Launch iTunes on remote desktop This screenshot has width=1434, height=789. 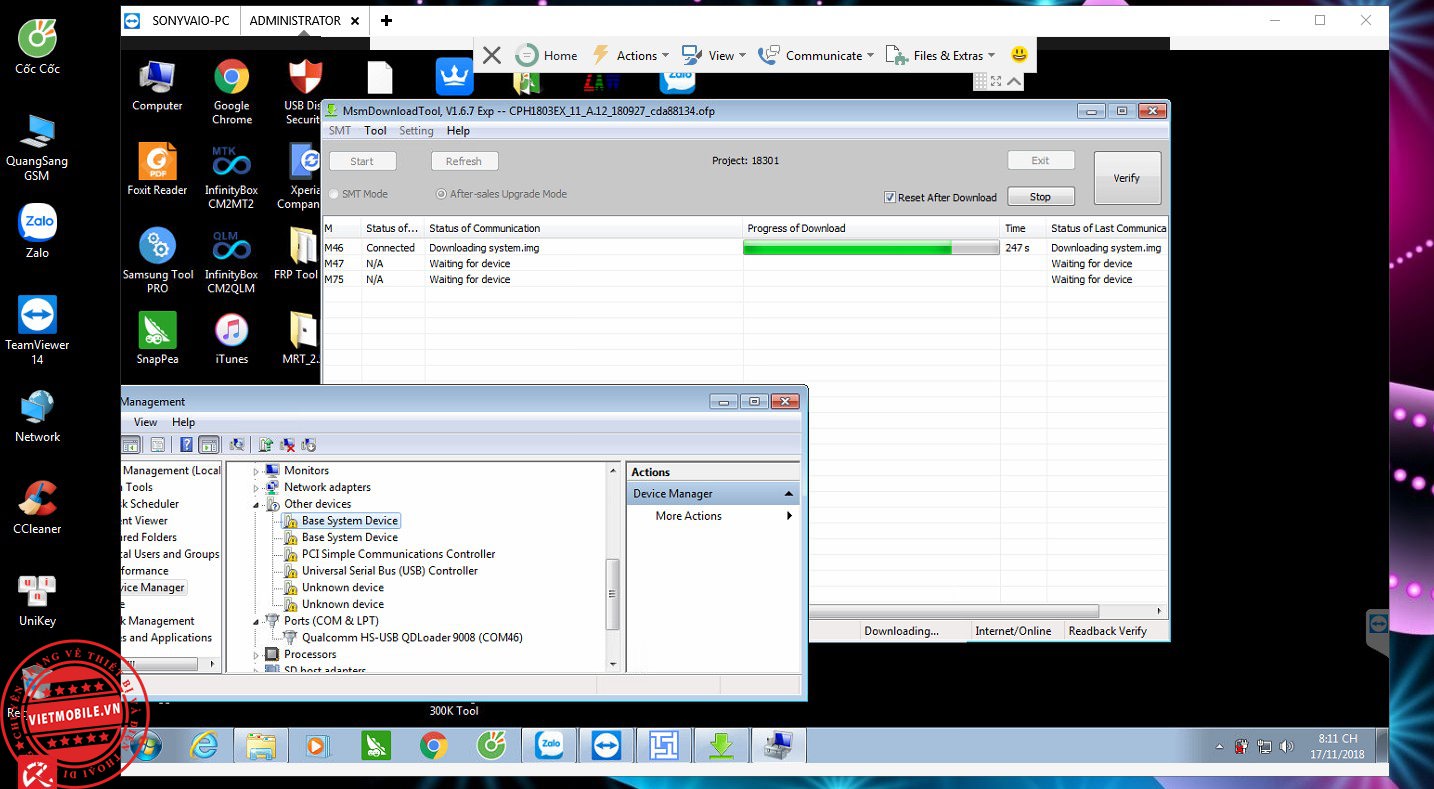click(232, 338)
